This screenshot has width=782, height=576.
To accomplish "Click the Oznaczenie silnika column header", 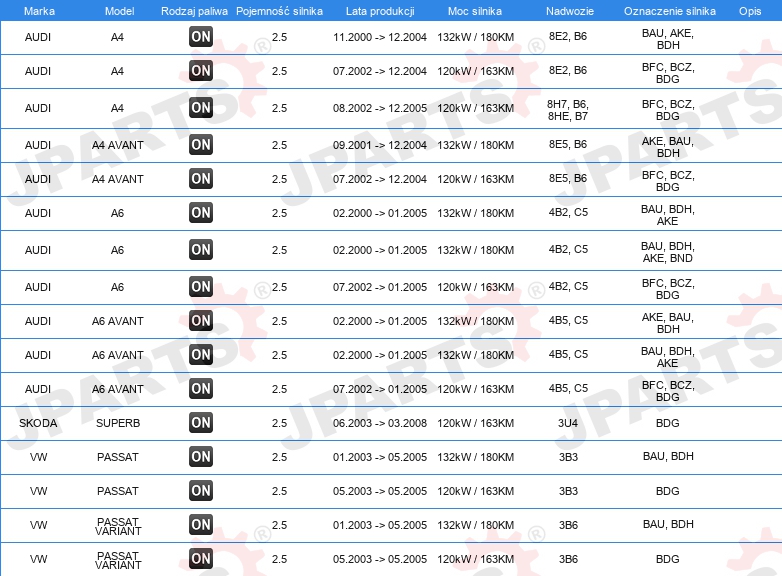I will (x=669, y=11).
